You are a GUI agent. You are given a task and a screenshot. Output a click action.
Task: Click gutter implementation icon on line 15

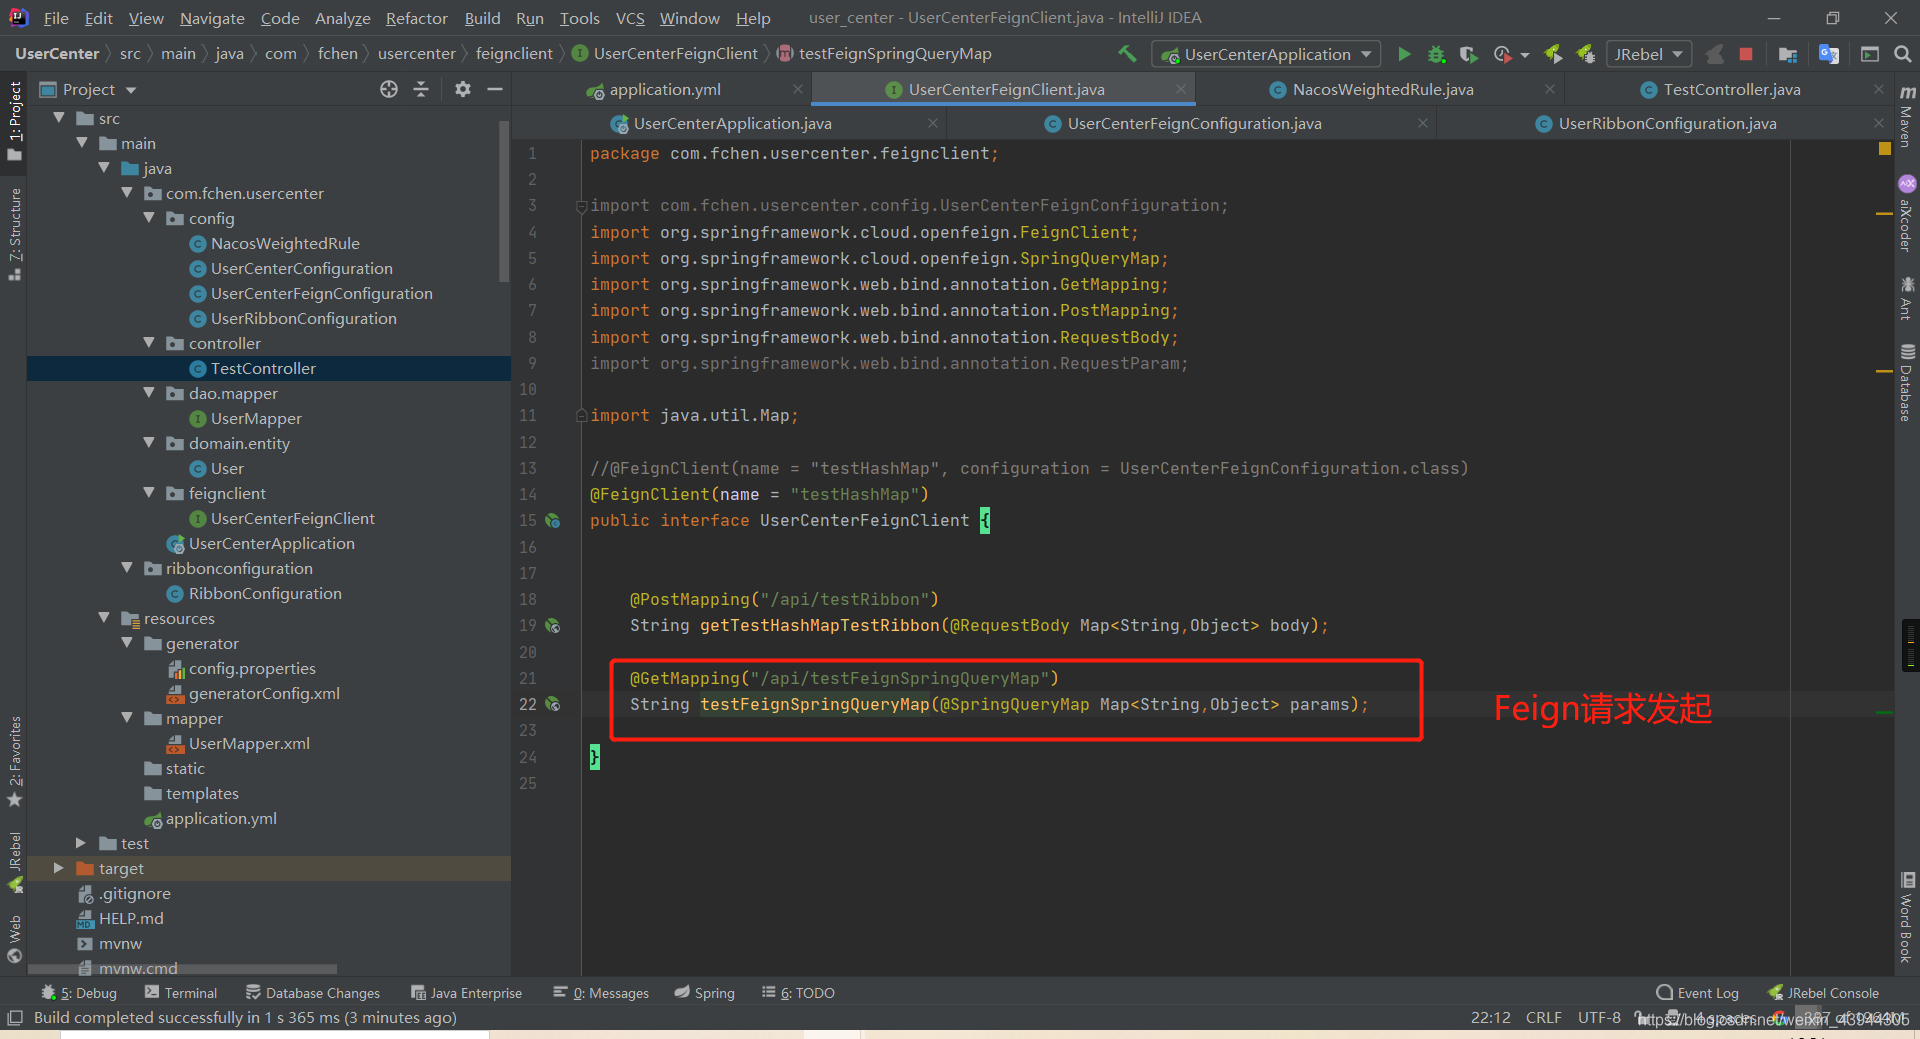(552, 521)
